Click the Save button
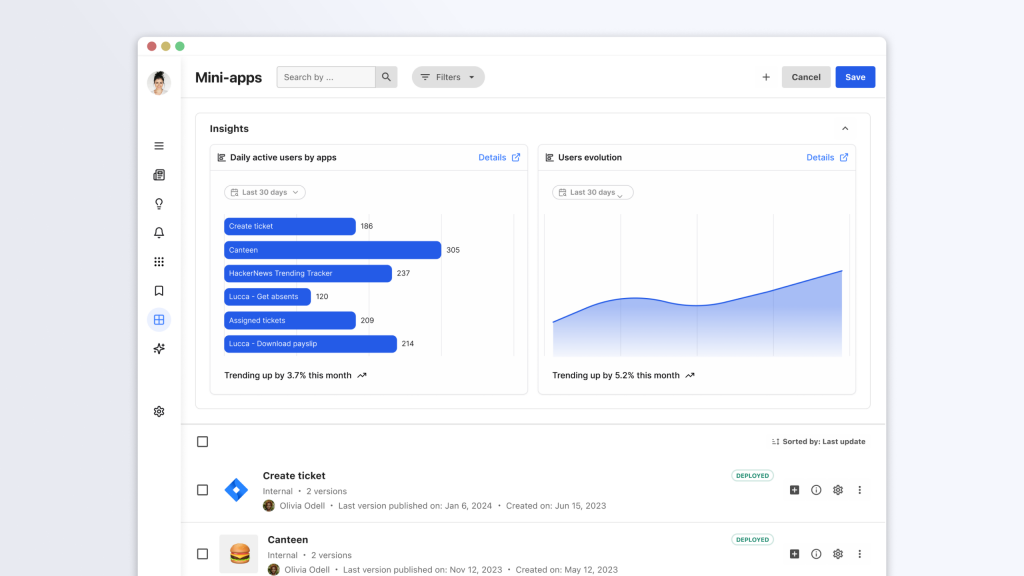Viewport: 1024px width, 576px height. point(855,77)
